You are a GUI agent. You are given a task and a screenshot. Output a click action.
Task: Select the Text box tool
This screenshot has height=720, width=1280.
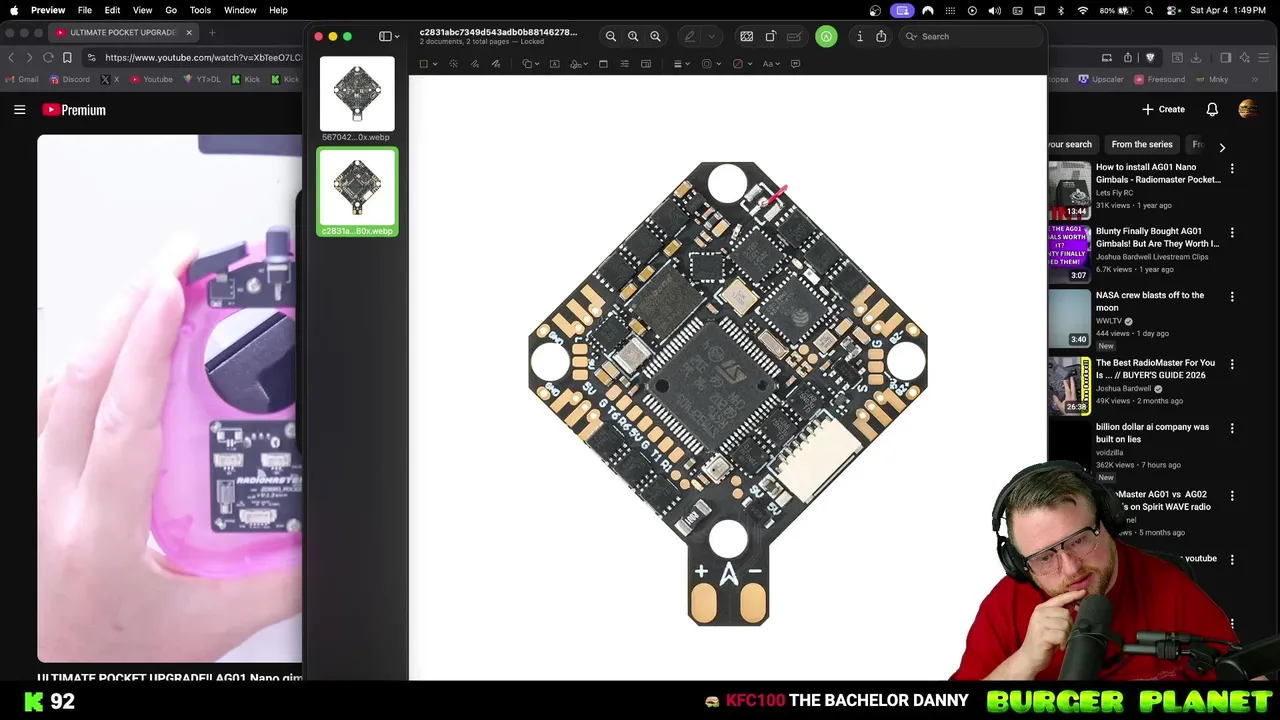(556, 64)
